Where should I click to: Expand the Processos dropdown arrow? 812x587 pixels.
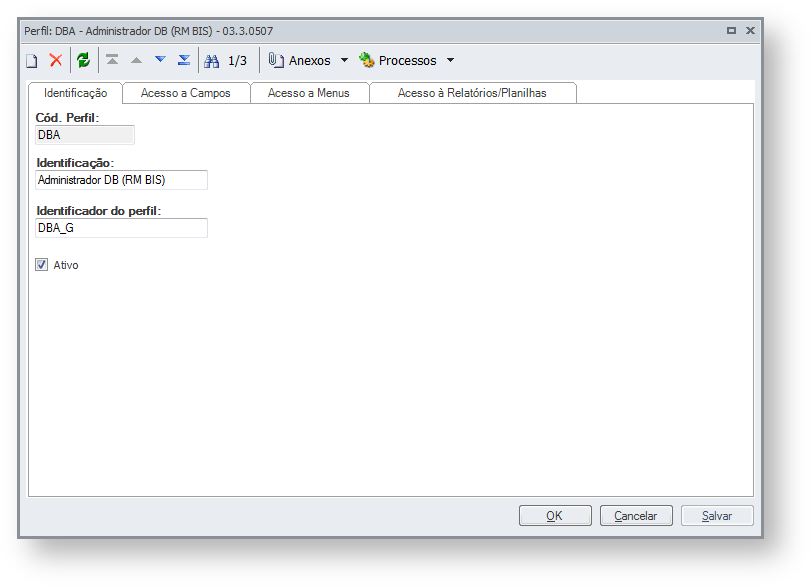coord(451,61)
